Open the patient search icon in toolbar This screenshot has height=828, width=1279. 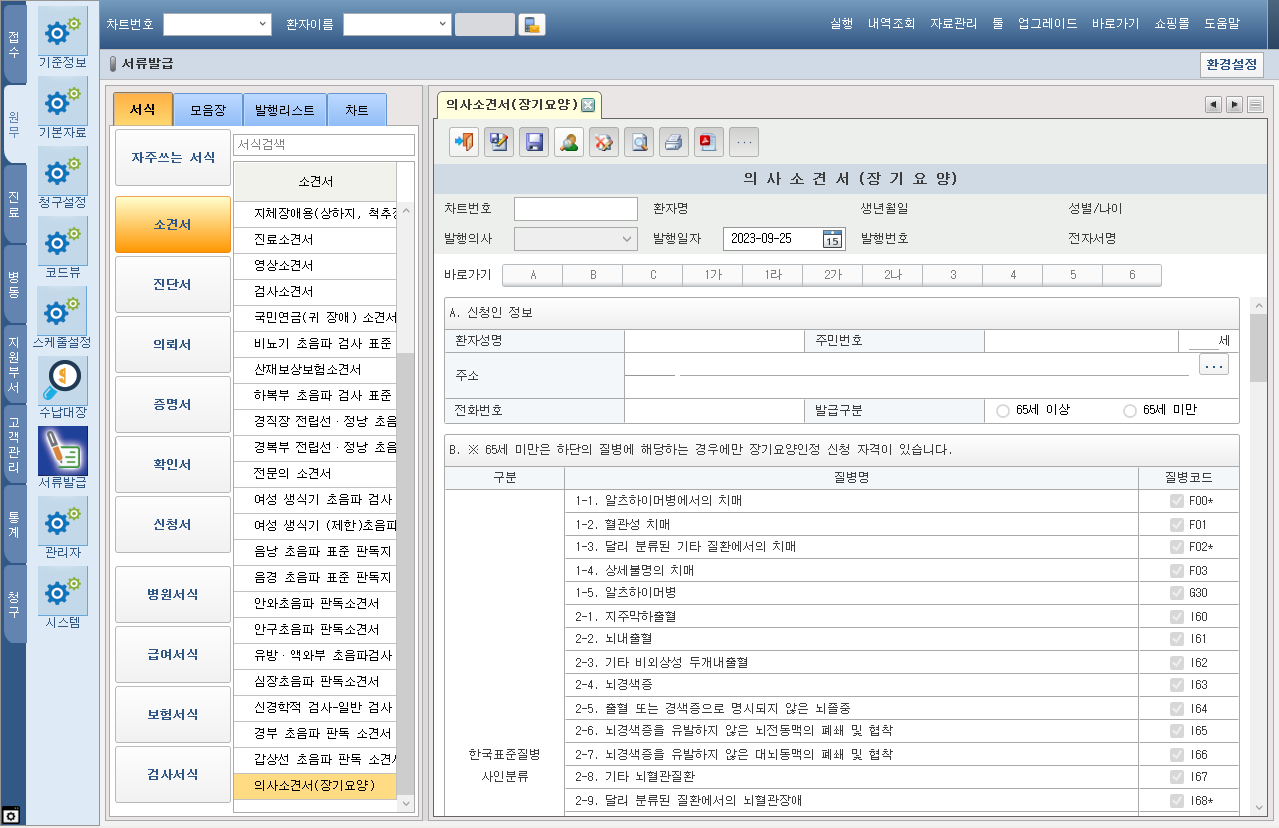pos(569,142)
